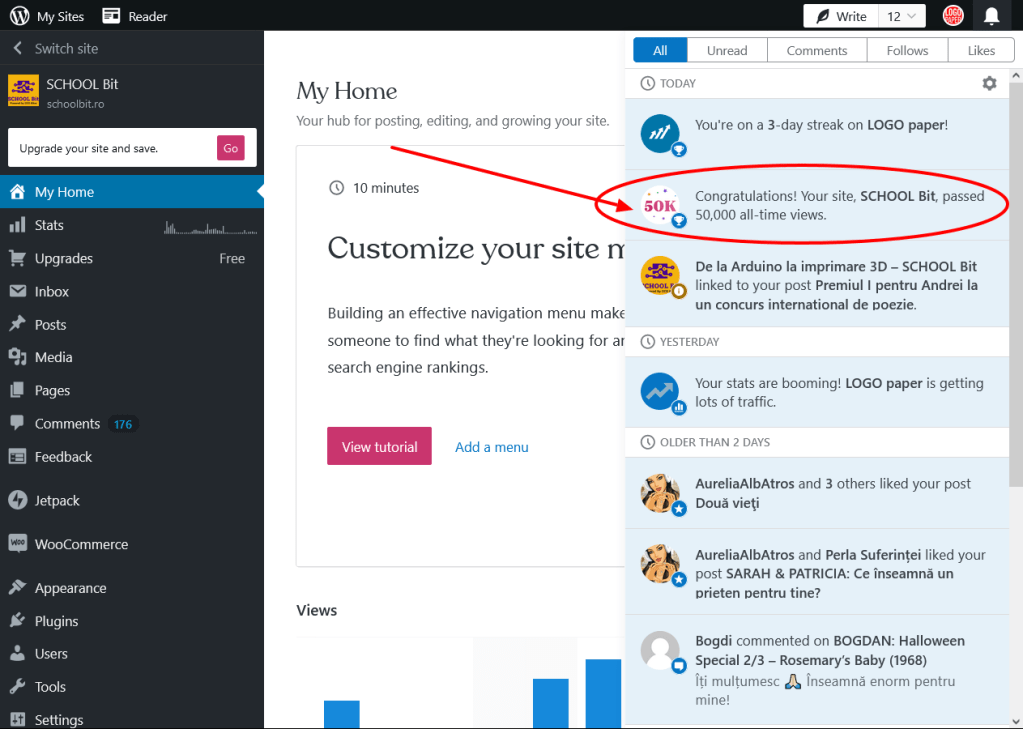Switch to the Comments notifications tab
The image size is (1023, 729).
(816, 51)
